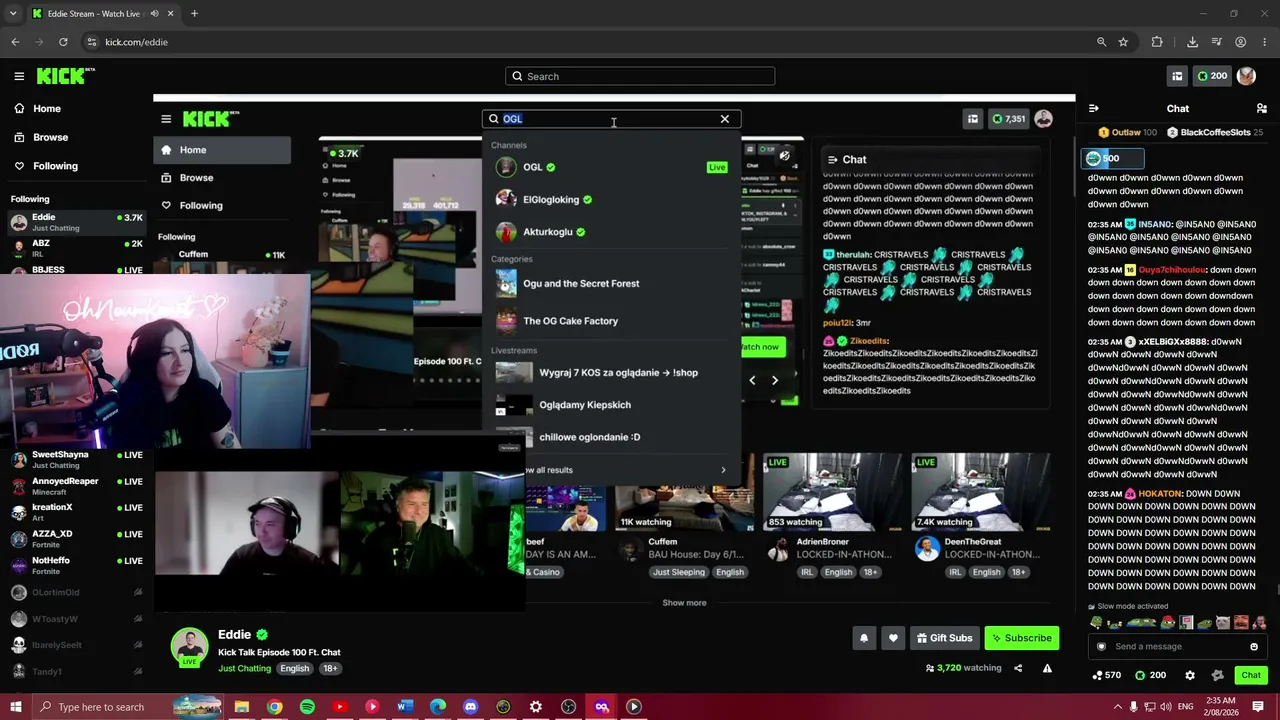Open Chrome downloads icon
Screen dimensions: 1280x720
(x=1192, y=42)
